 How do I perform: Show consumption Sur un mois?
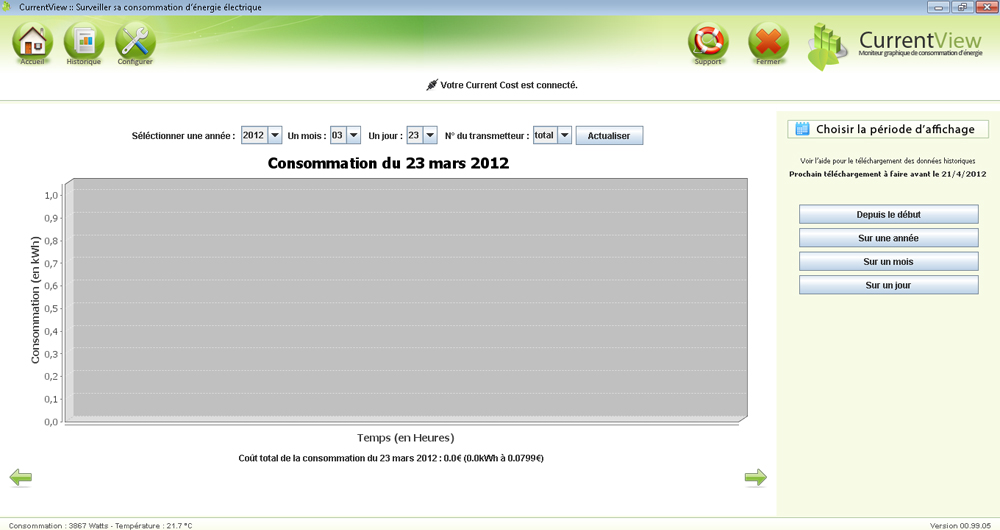click(x=888, y=262)
